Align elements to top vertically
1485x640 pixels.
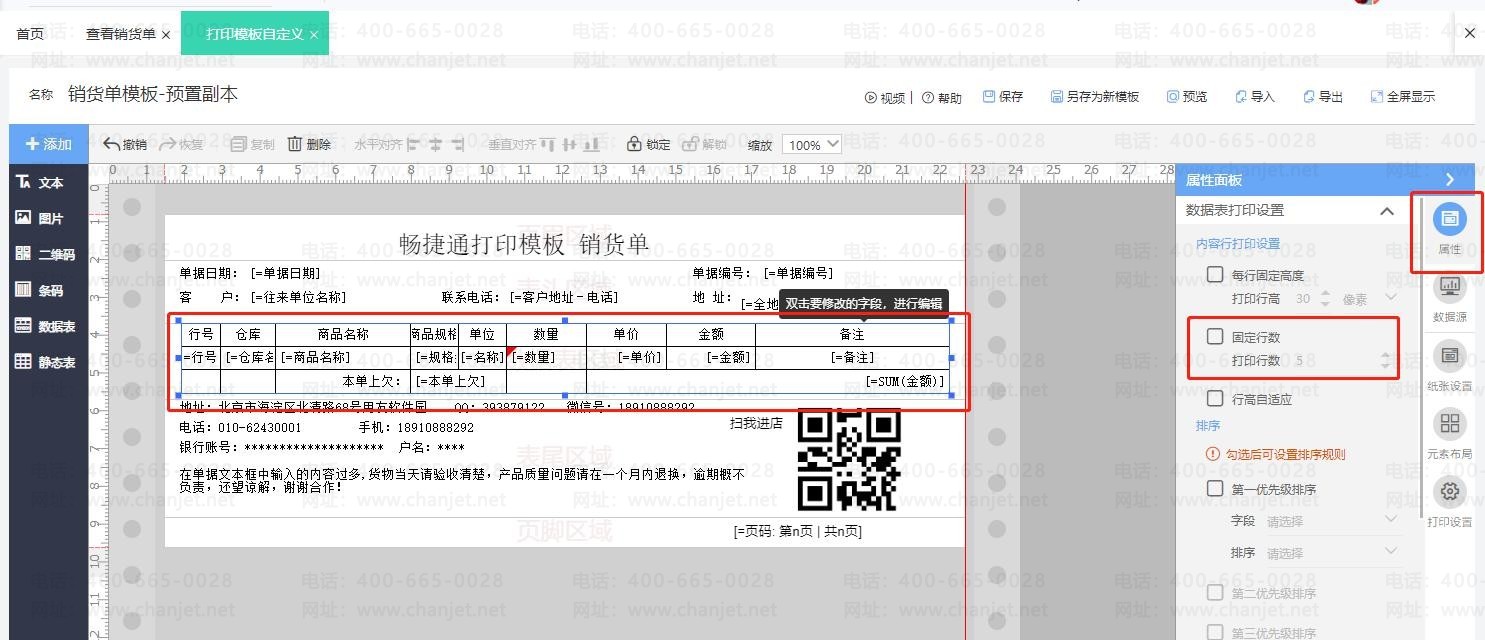tap(547, 144)
